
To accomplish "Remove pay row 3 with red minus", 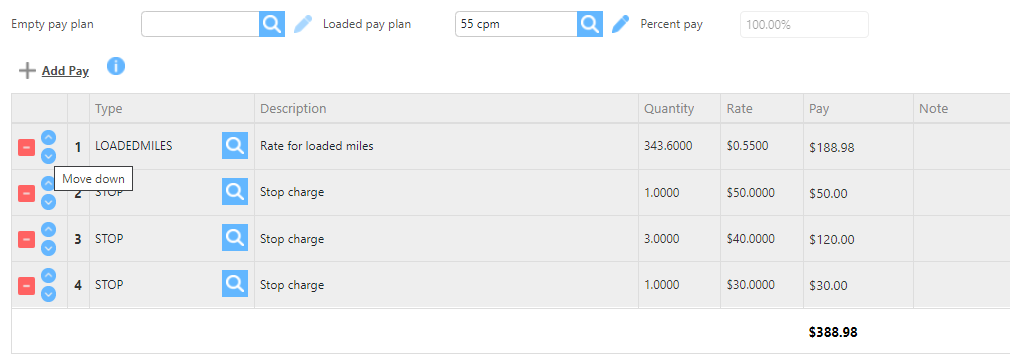I will [26, 239].
